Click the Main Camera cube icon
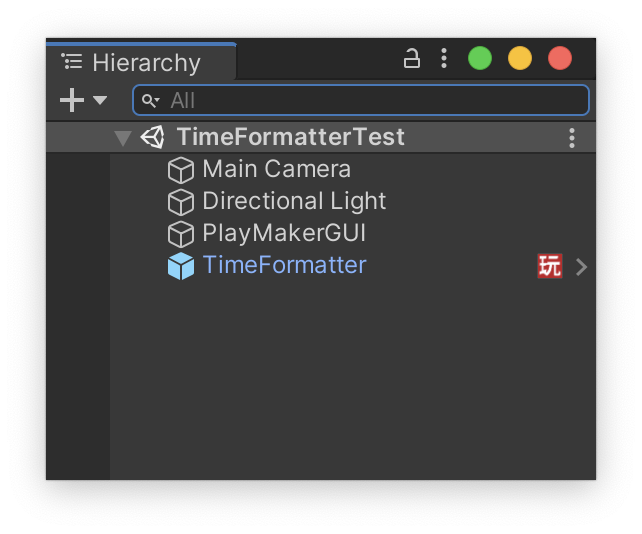 tap(181, 170)
